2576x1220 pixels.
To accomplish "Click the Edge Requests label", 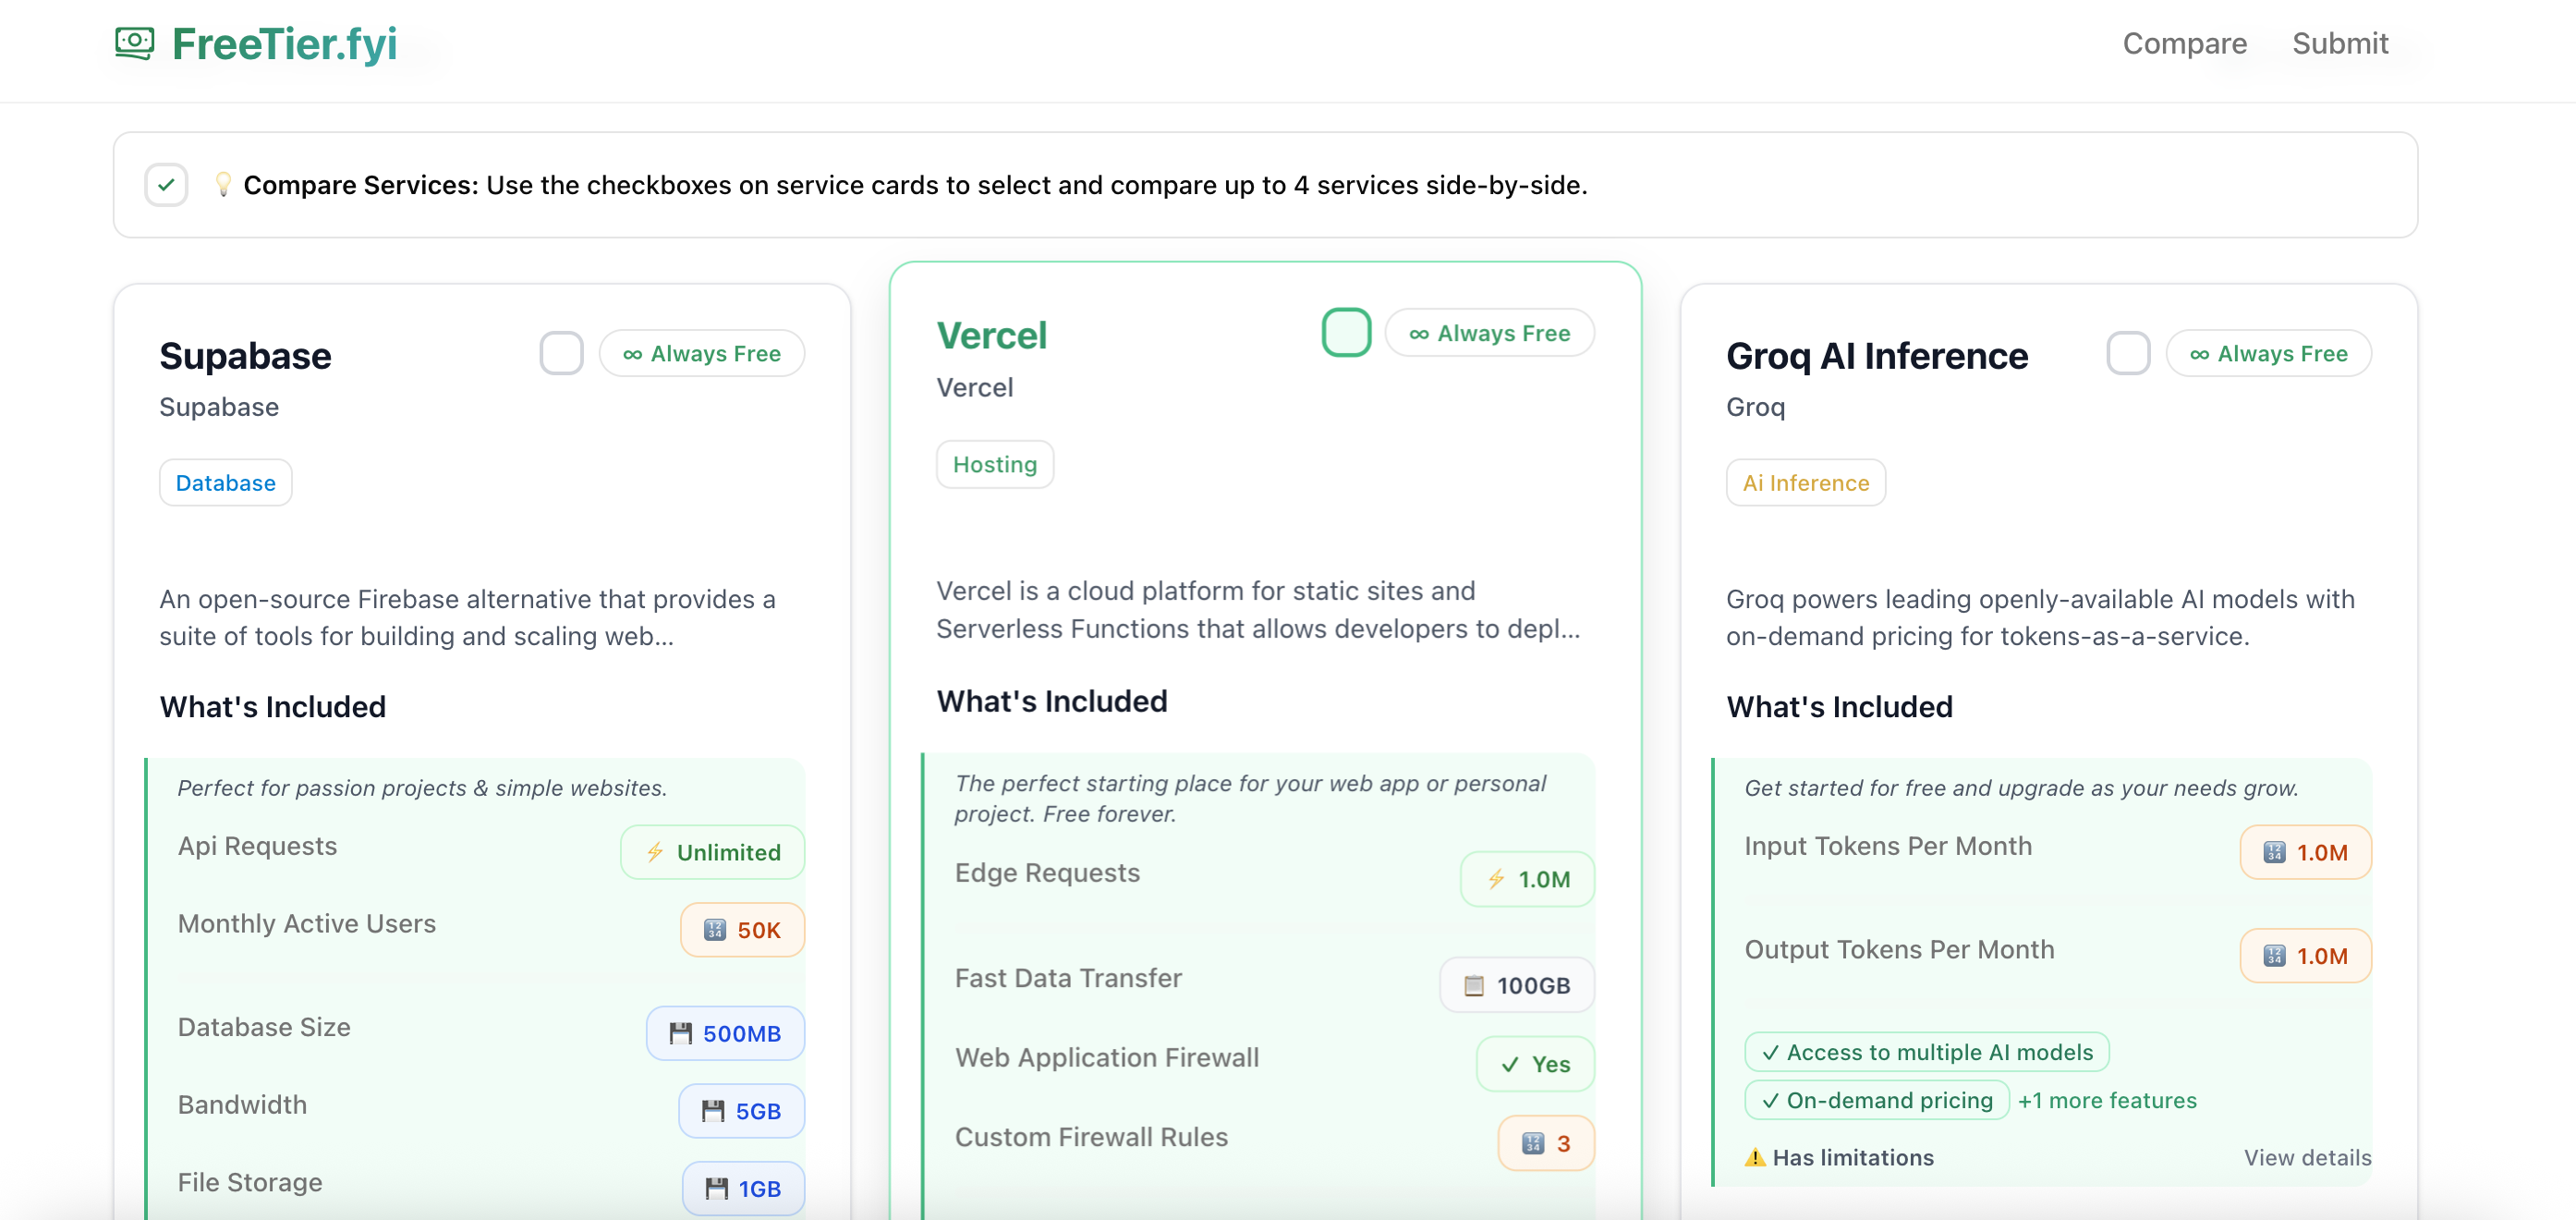I will (x=1047, y=873).
